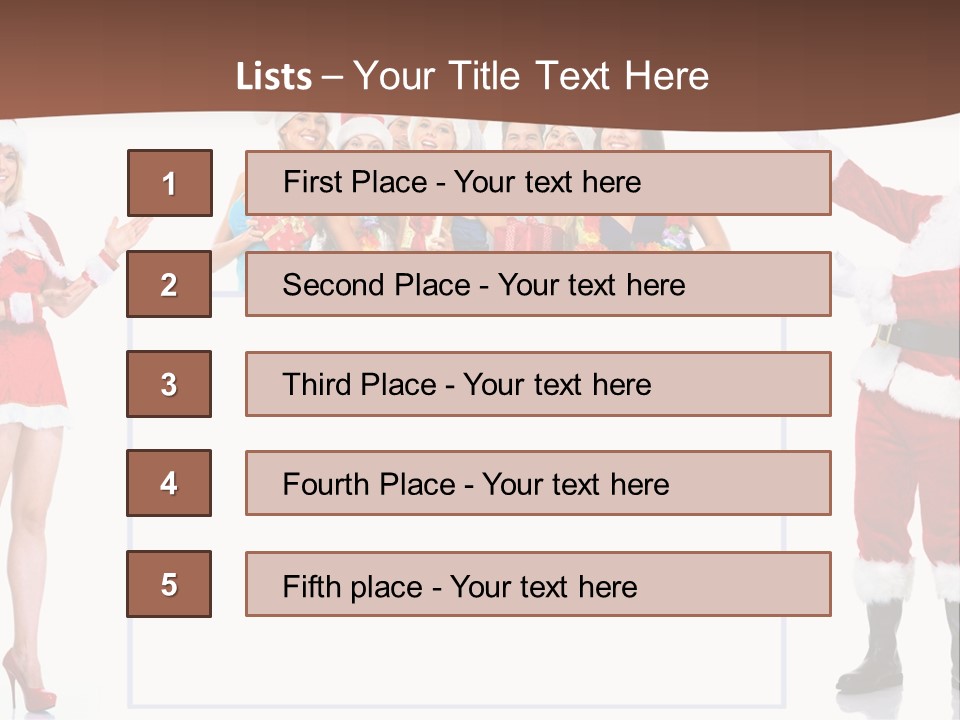Click the Second Place text bar

coord(538,284)
